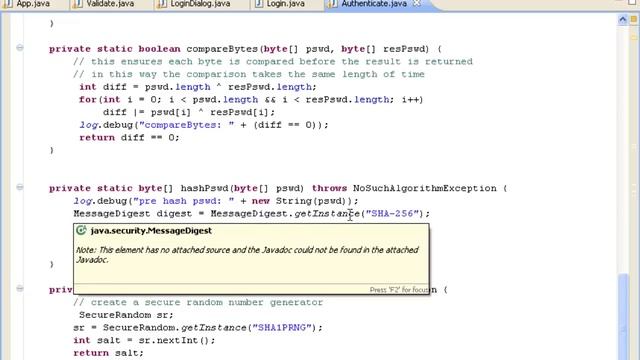Select the LoginDialog.java tab
This screenshot has width=640, height=360.
(x=200, y=4)
